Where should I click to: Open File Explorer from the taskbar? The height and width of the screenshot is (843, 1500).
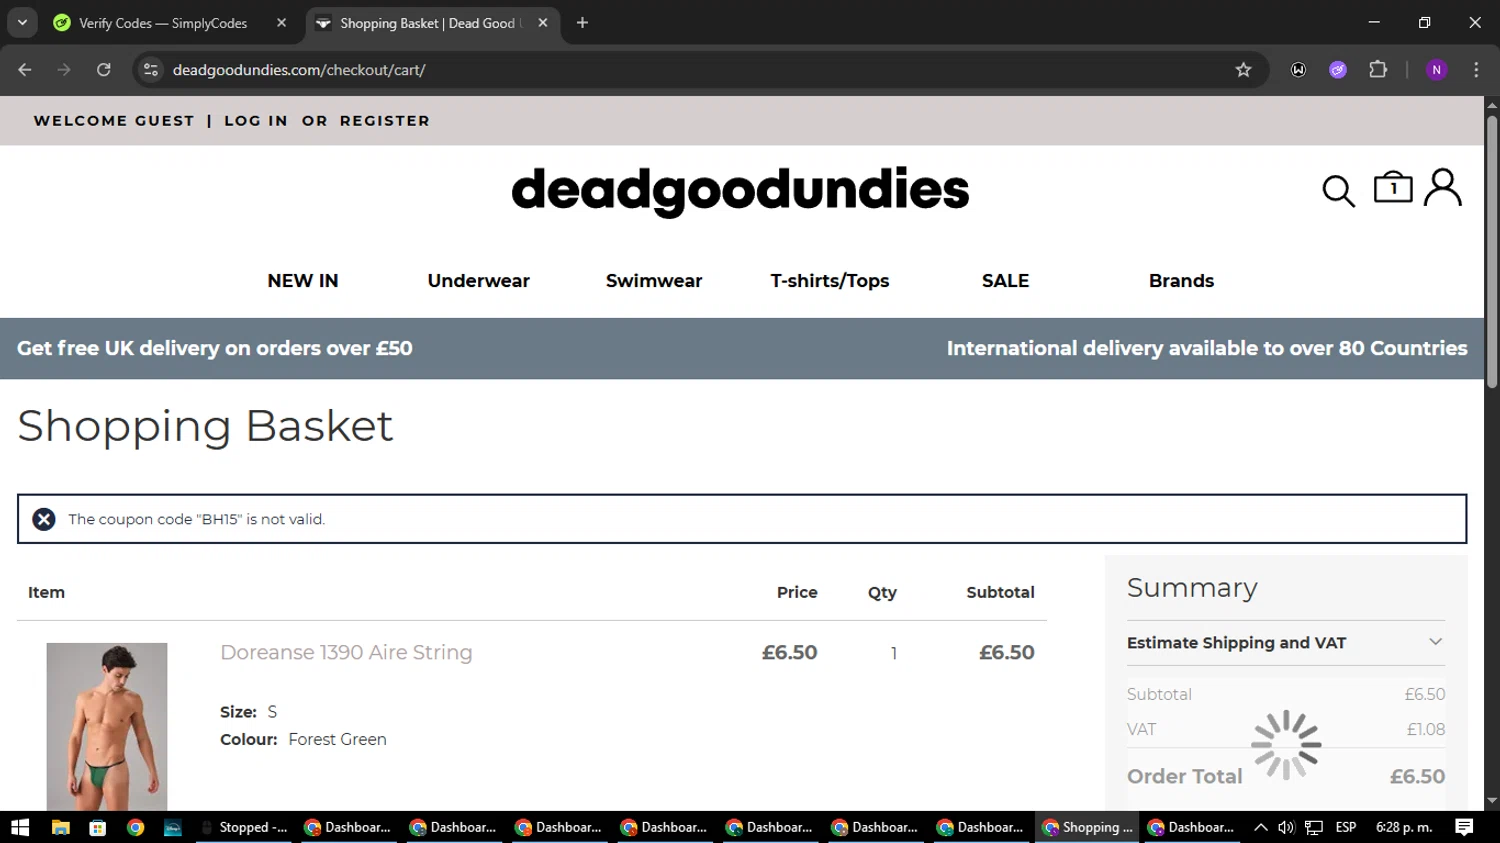tap(60, 827)
